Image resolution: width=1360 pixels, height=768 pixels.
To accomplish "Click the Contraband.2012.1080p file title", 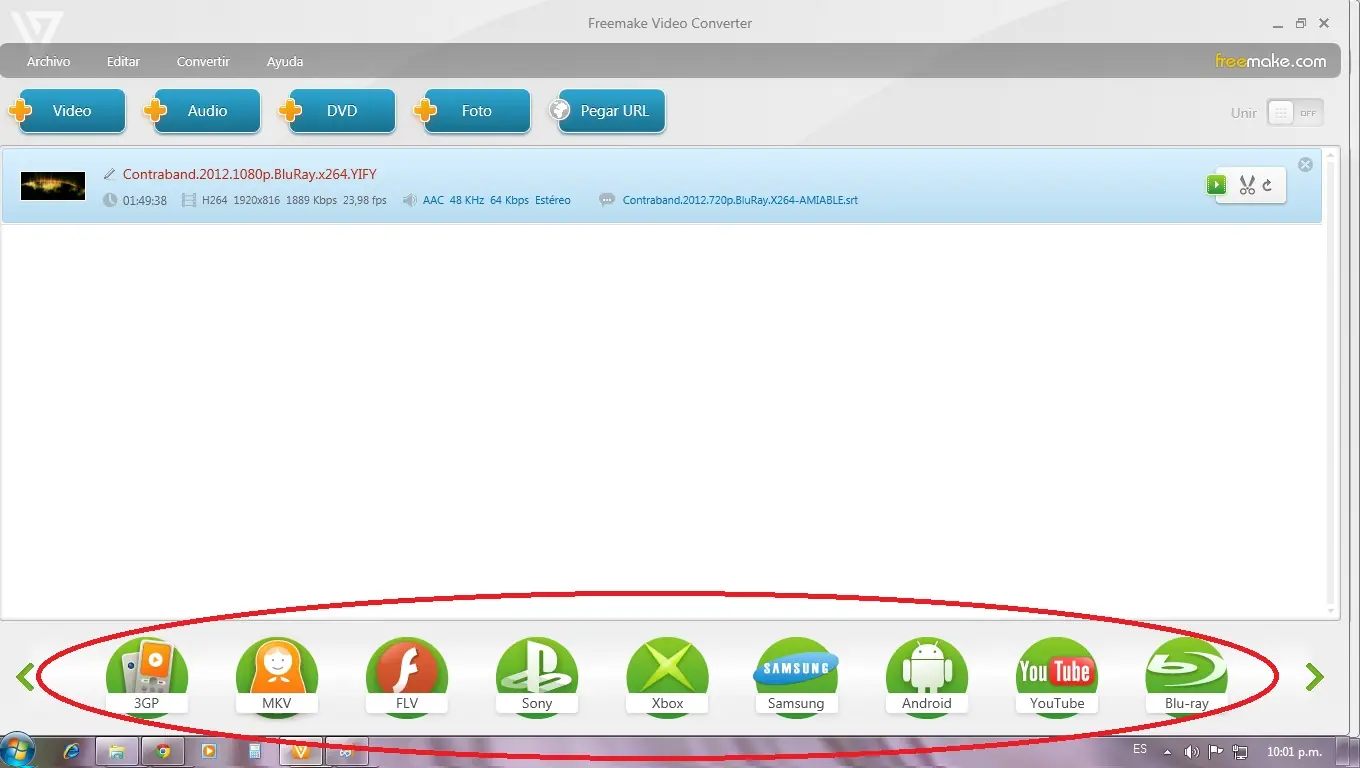I will point(250,174).
